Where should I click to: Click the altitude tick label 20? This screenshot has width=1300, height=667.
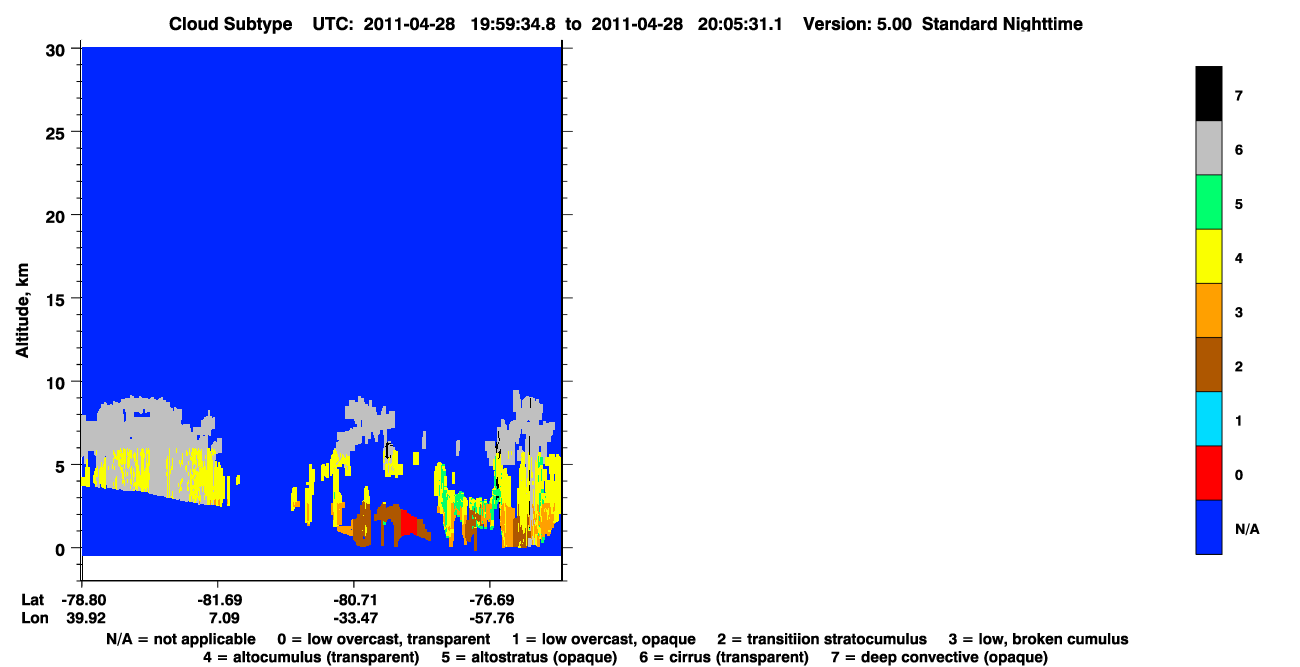[58, 215]
